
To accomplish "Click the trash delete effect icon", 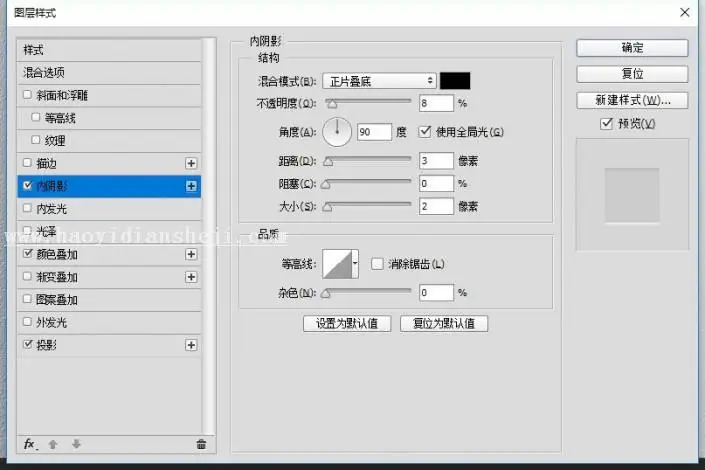I will (x=201, y=444).
